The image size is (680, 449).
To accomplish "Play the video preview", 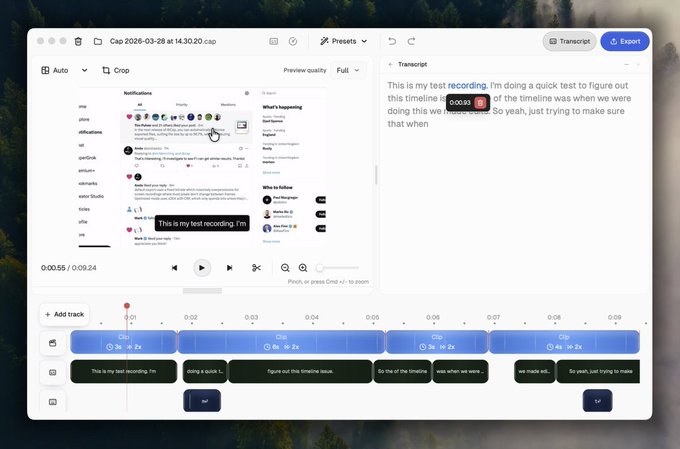I will 202,268.
